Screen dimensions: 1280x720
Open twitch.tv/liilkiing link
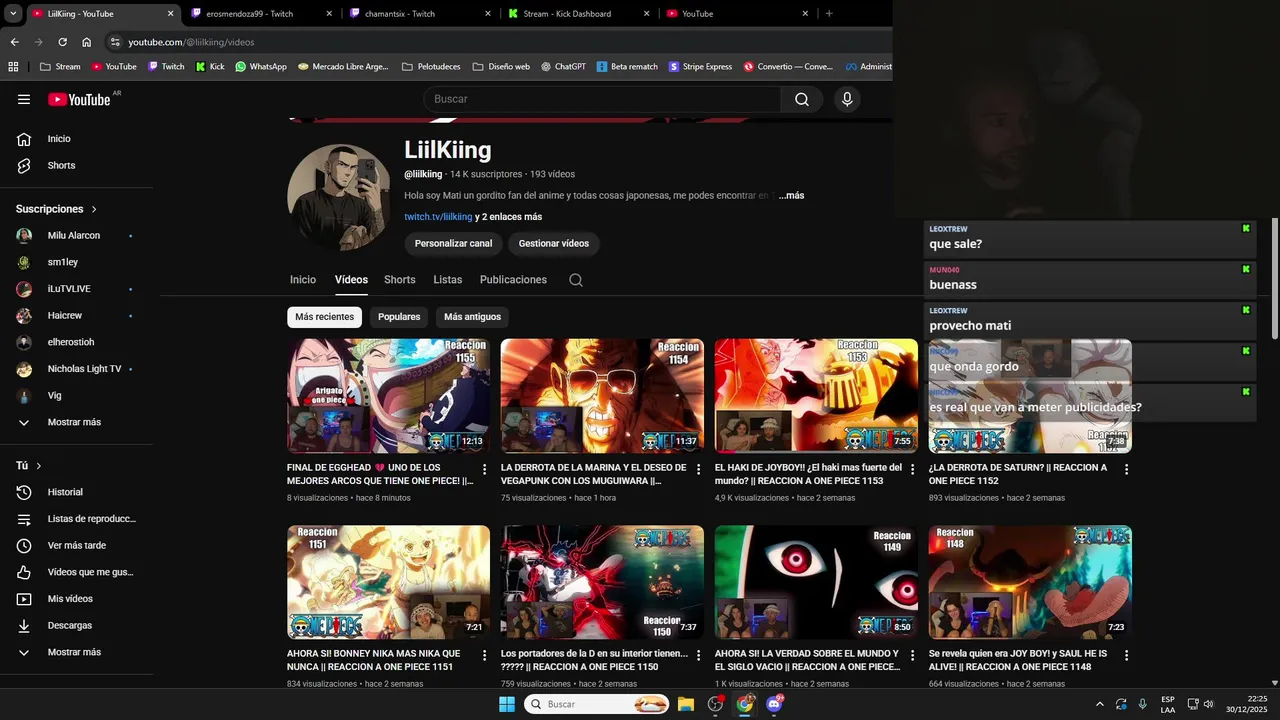point(438,217)
